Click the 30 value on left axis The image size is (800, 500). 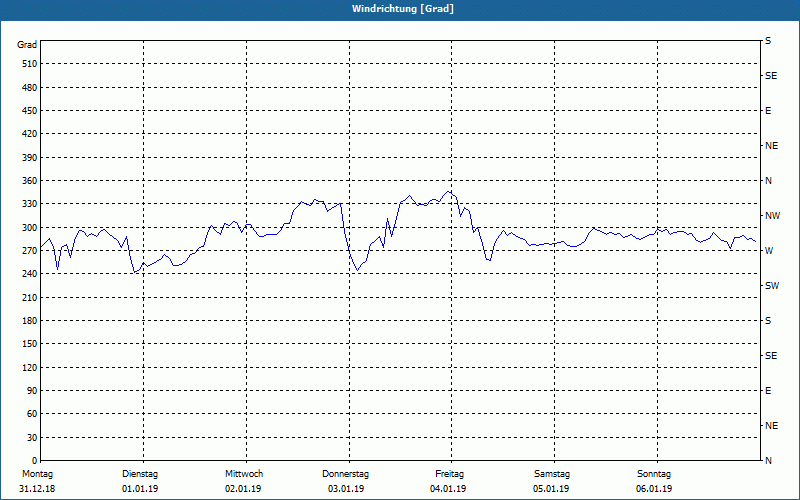coord(32,437)
